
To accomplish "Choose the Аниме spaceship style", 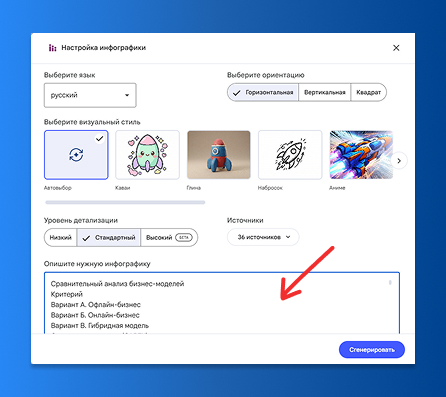I will pyautogui.click(x=361, y=155).
